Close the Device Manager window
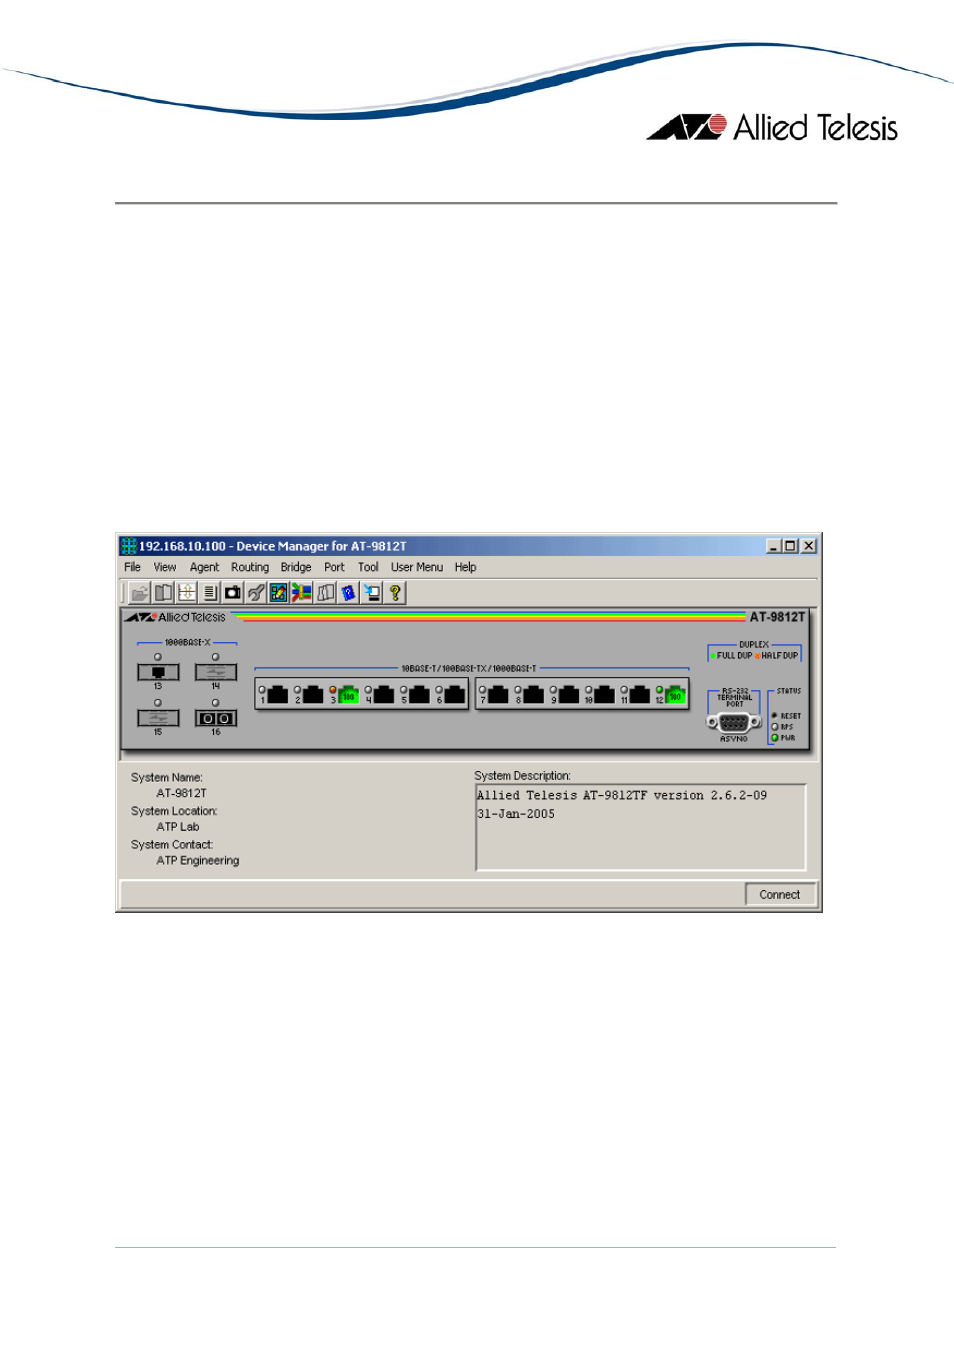The width and height of the screenshot is (954, 1350). click(x=809, y=546)
